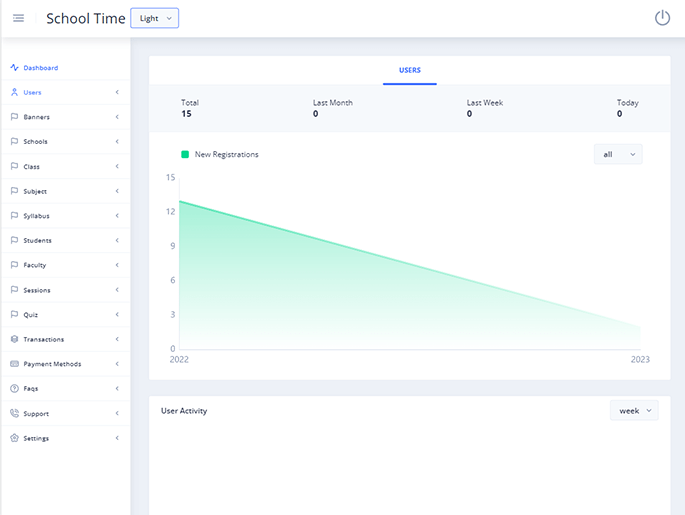Image resolution: width=685 pixels, height=515 pixels.
Task: Expand the Banners menu chevron
Action: pos(117,117)
